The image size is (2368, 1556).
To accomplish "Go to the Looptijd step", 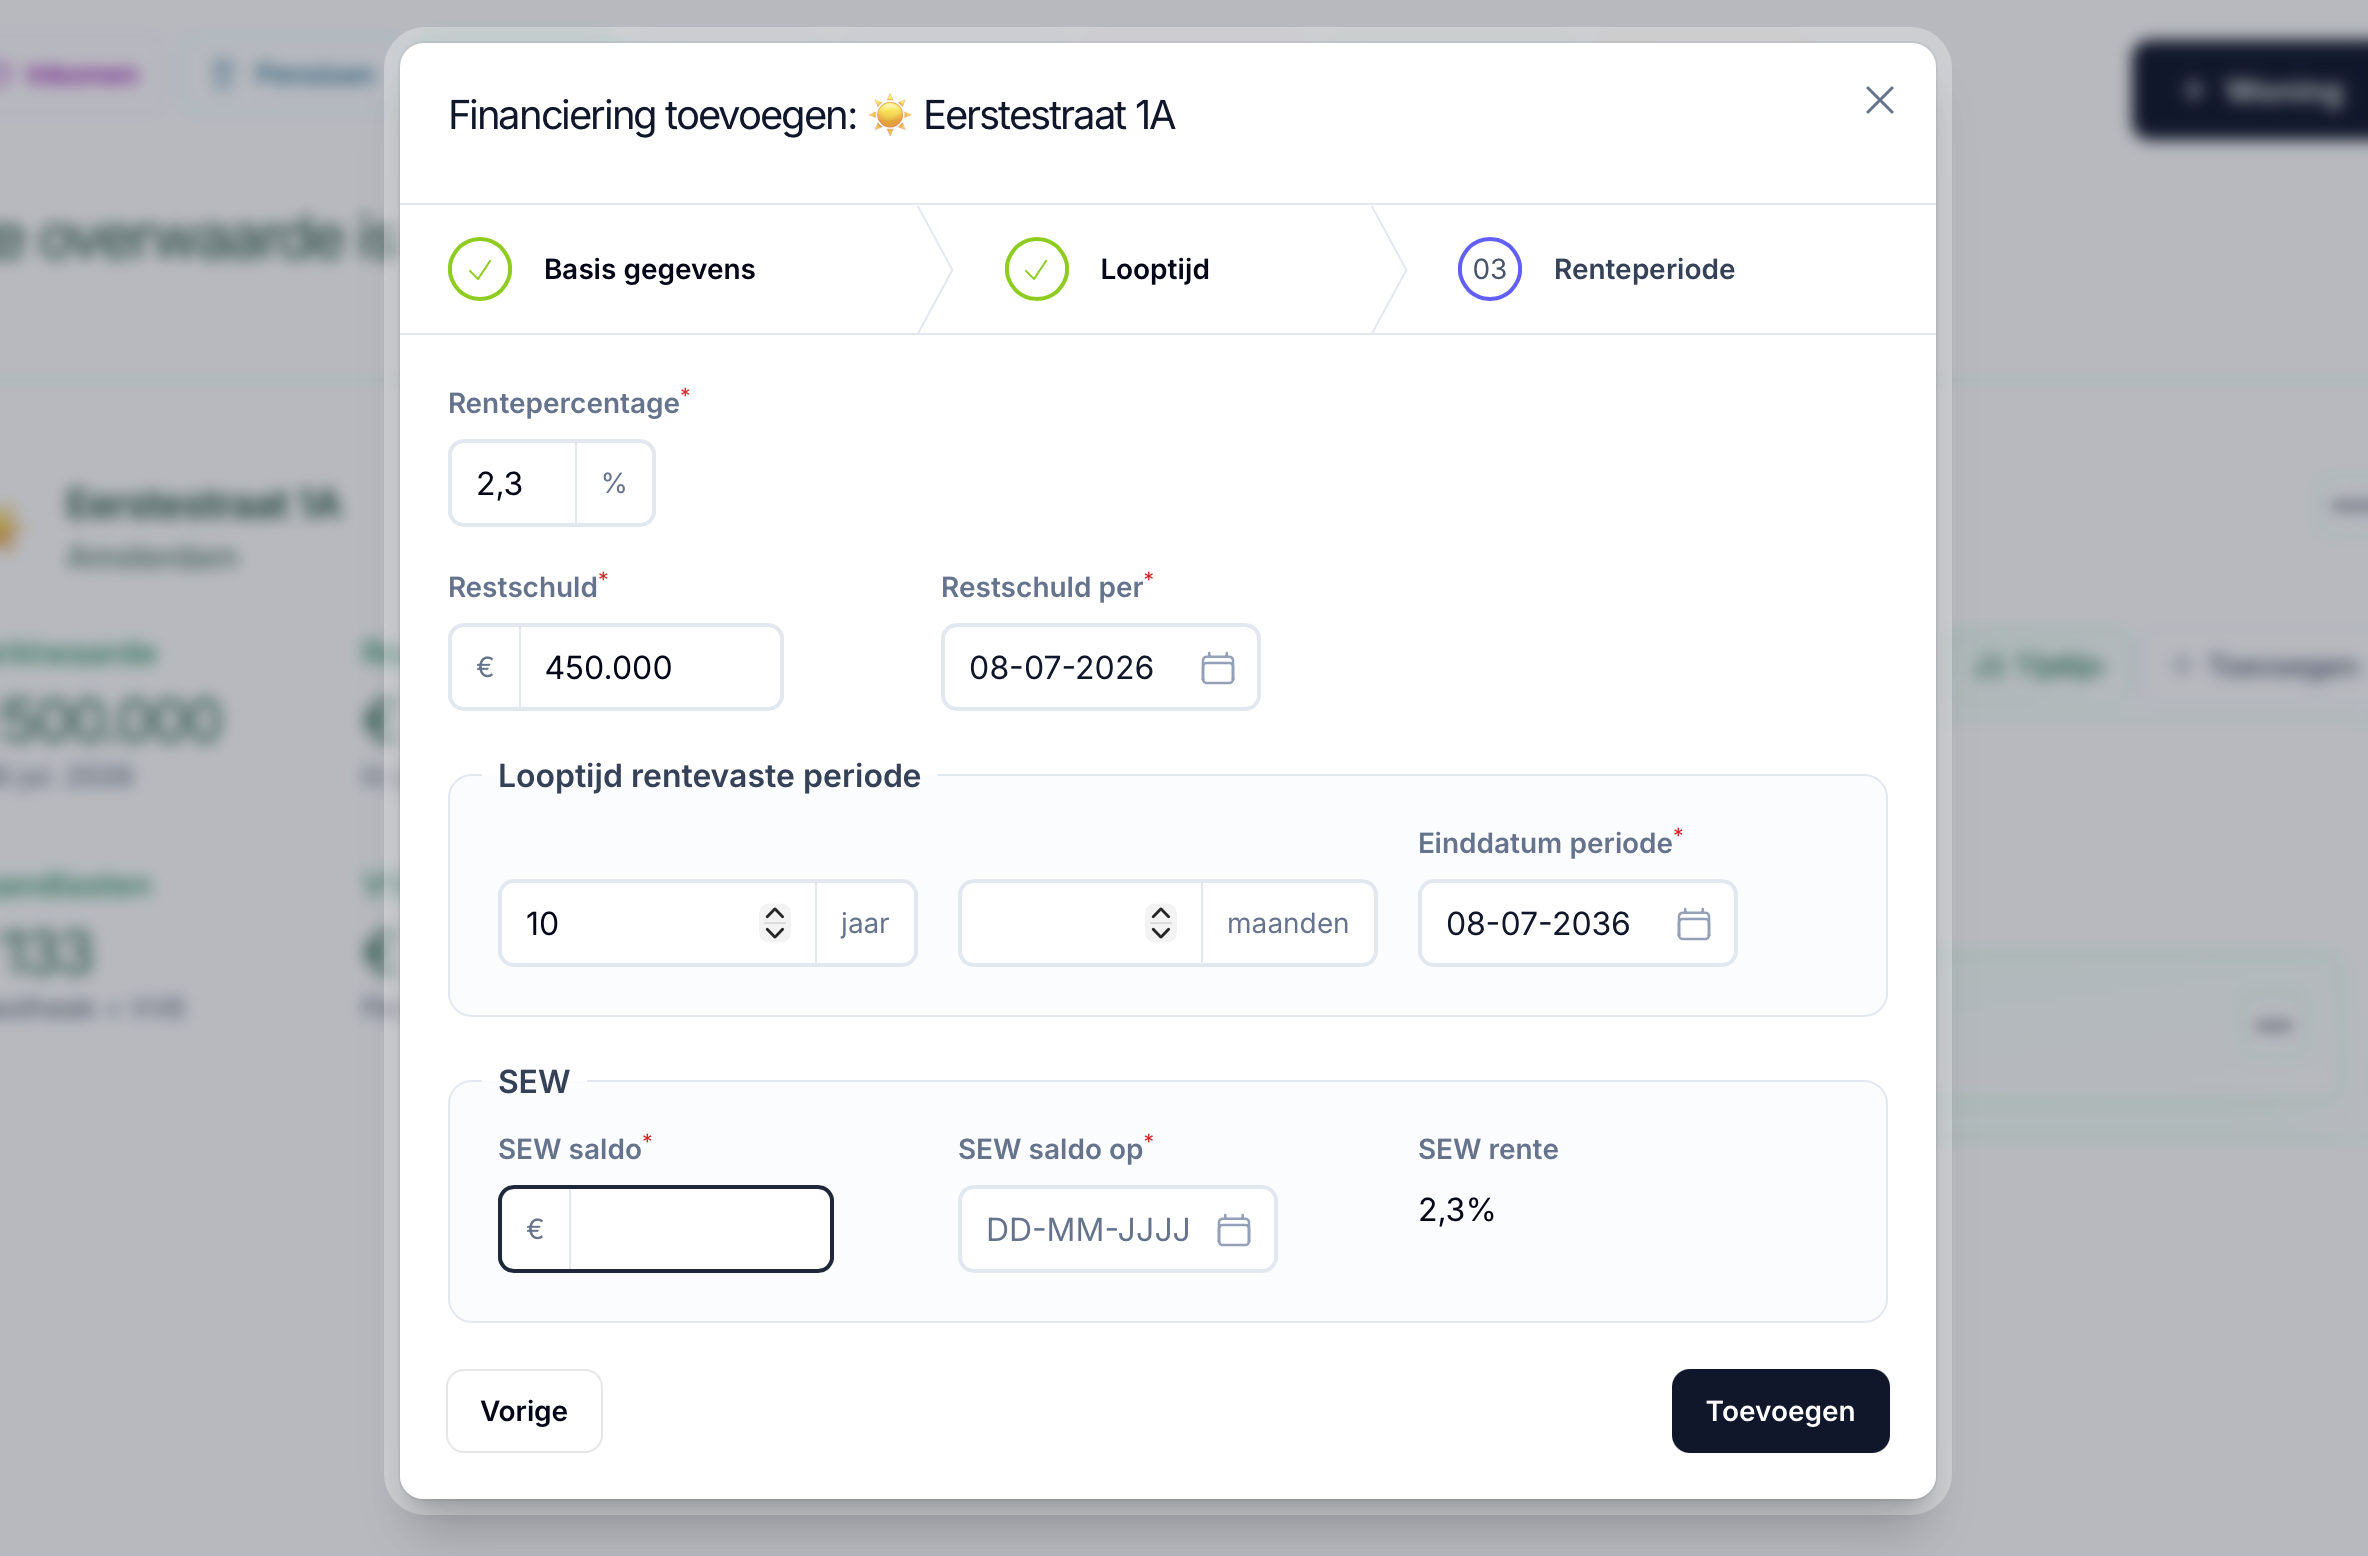I will 1106,269.
